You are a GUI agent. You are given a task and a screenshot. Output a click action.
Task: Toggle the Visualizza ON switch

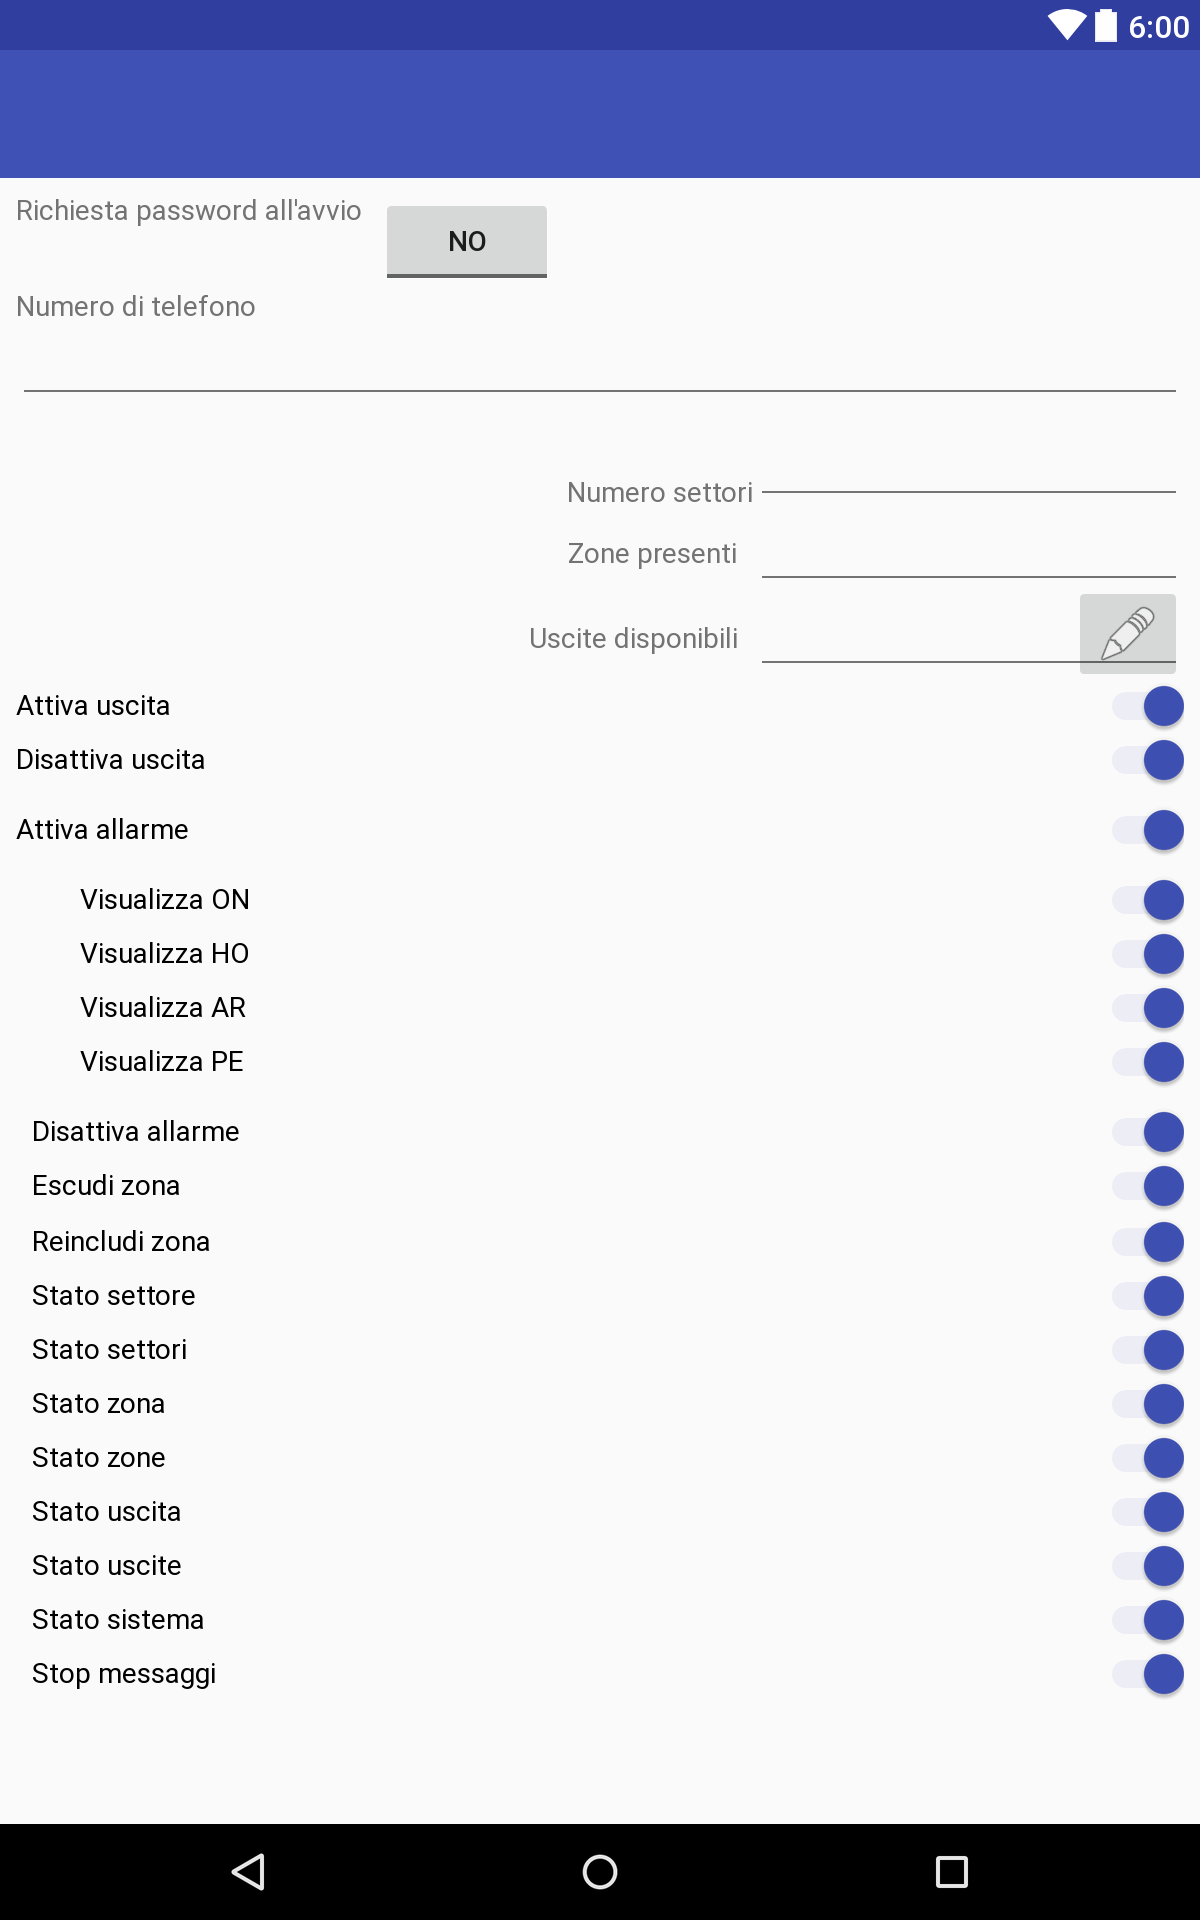pyautogui.click(x=1148, y=900)
